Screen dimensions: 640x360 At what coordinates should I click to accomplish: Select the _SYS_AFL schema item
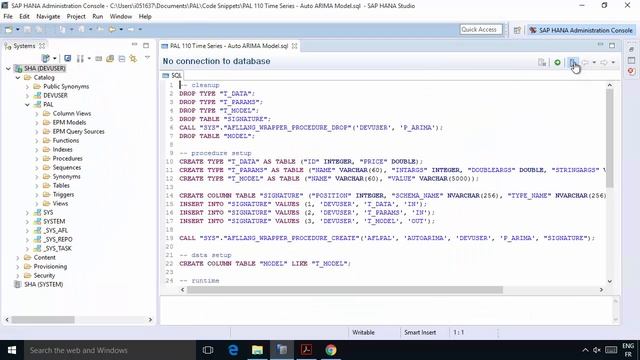coord(56,231)
